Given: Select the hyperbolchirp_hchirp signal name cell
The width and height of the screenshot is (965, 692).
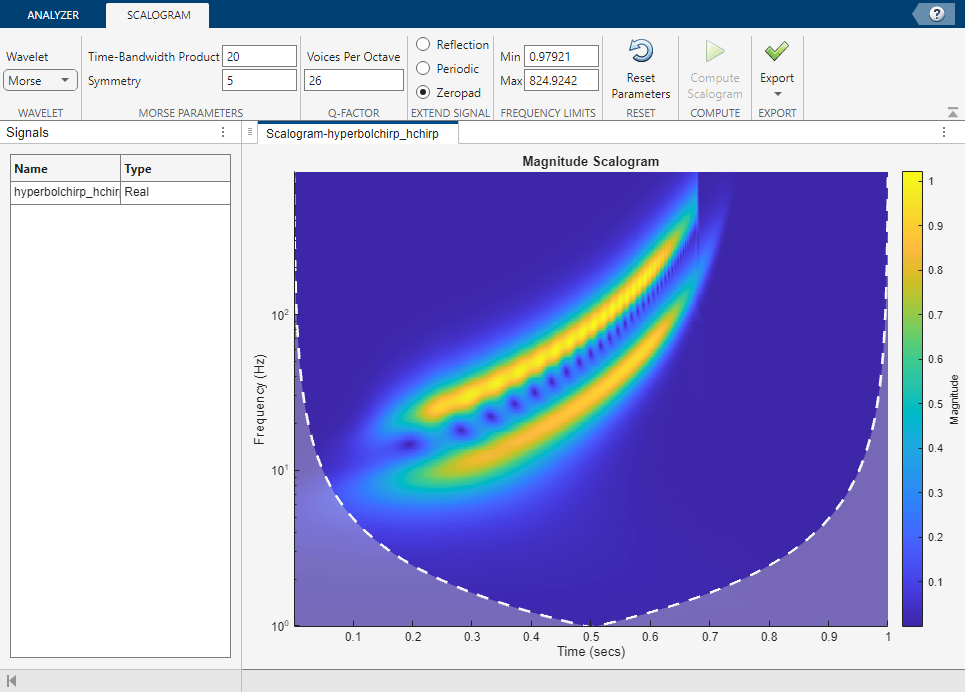Looking at the screenshot, I should (x=66, y=192).
